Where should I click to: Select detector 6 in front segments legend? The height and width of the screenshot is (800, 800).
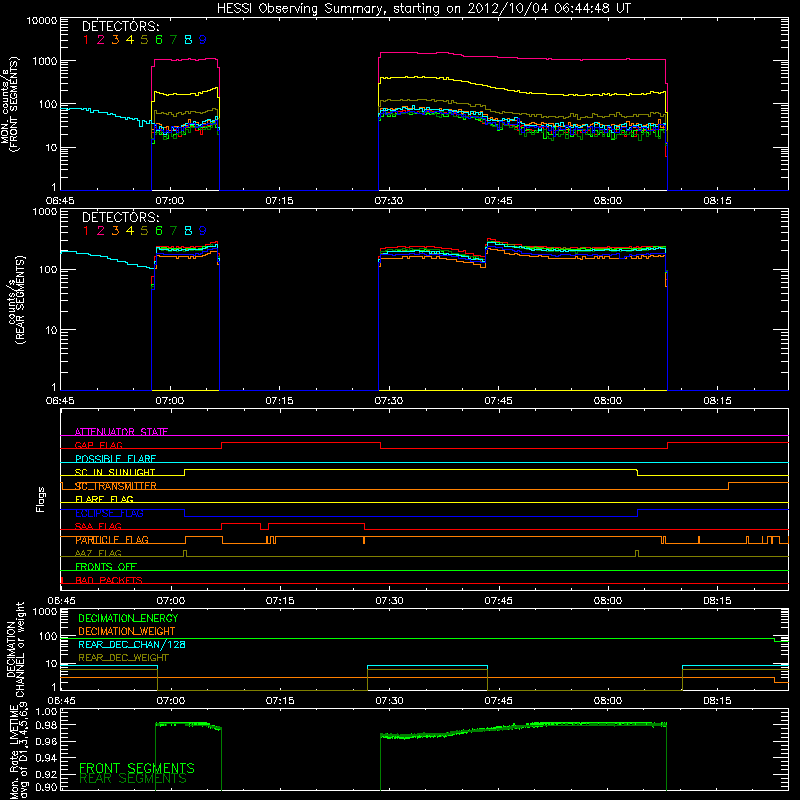coord(159,40)
